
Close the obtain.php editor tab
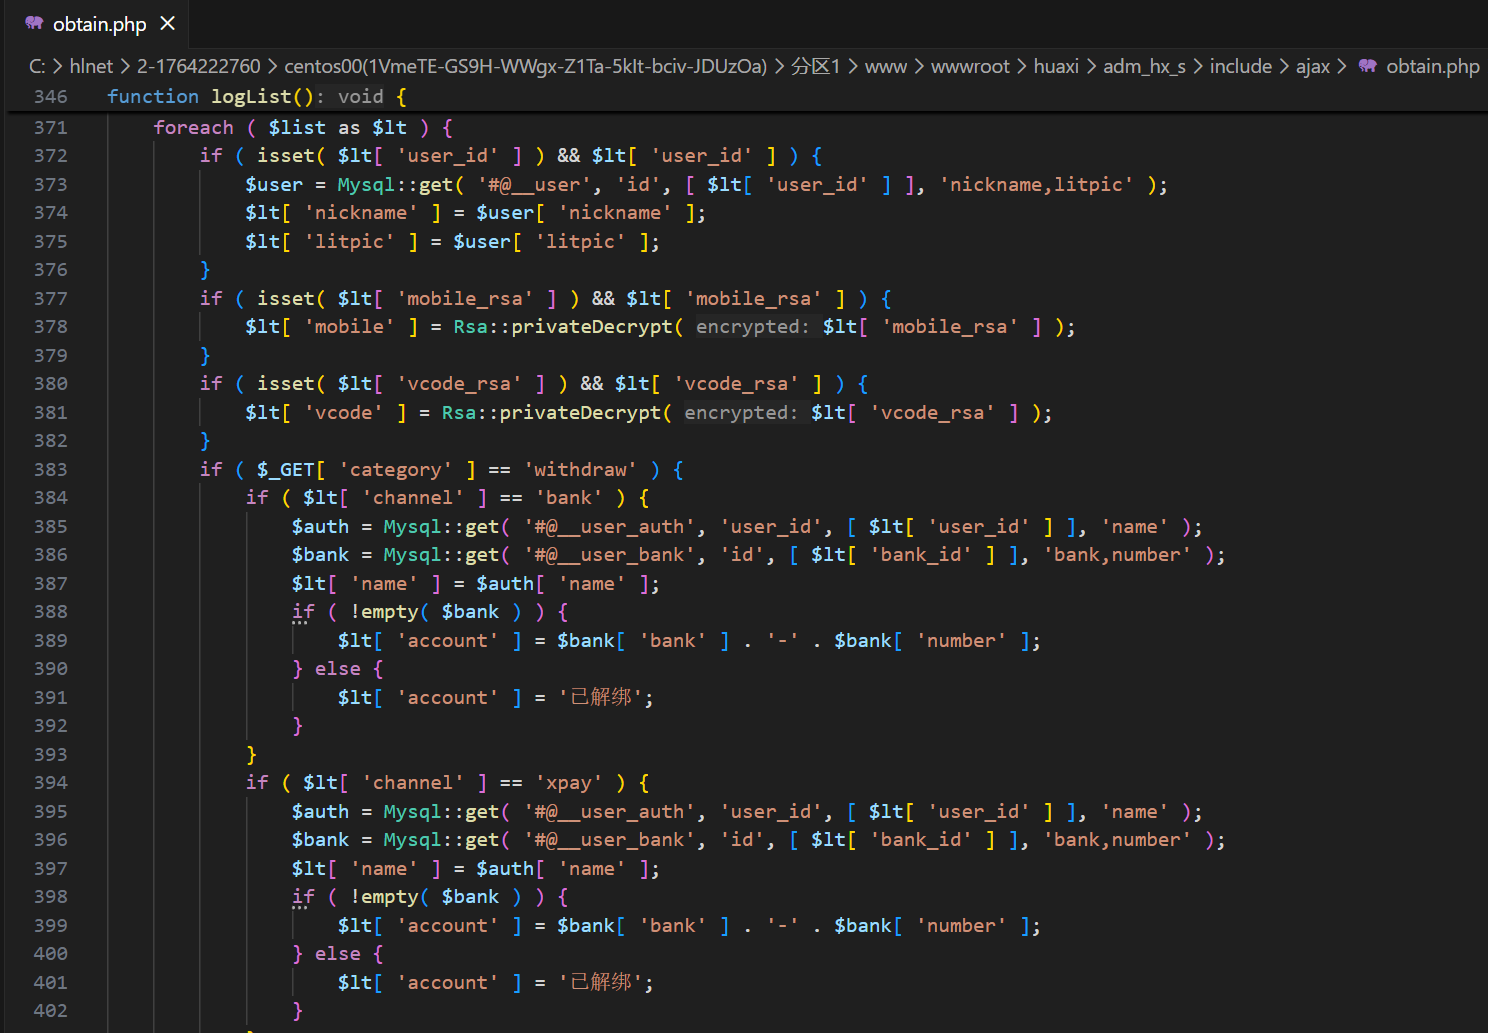[168, 23]
